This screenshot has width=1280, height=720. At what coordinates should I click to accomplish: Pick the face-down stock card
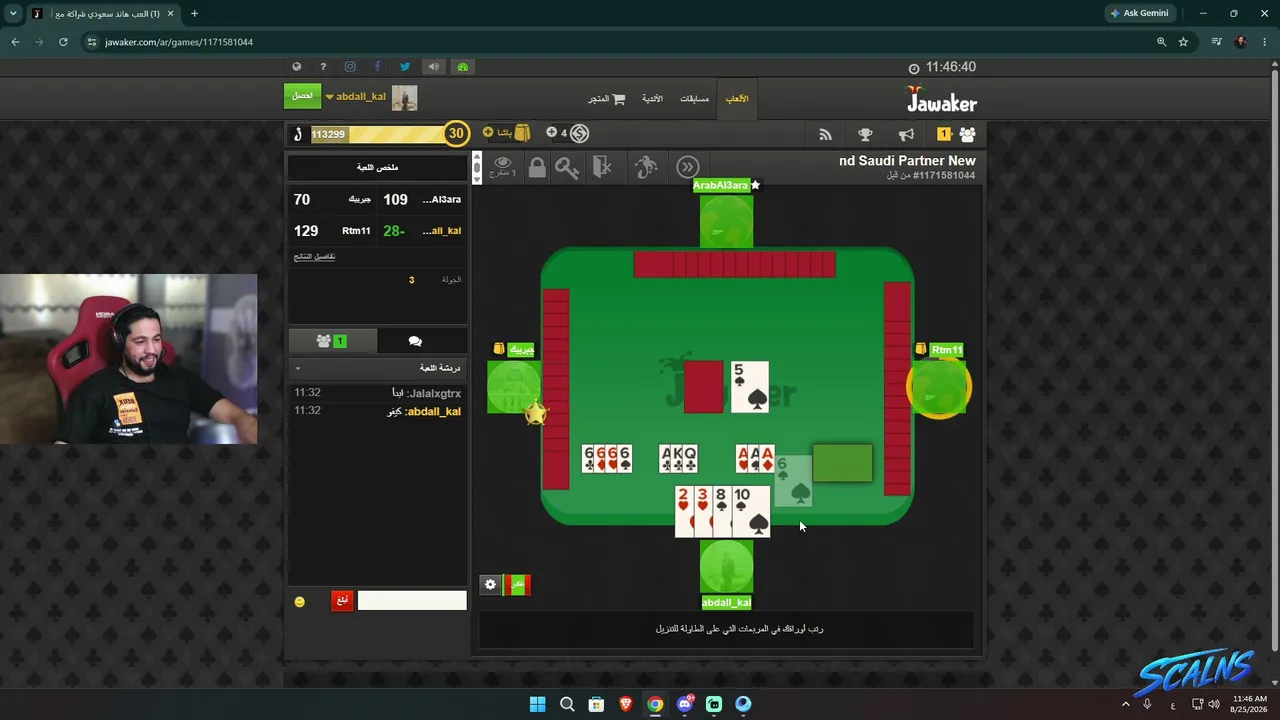tap(703, 387)
